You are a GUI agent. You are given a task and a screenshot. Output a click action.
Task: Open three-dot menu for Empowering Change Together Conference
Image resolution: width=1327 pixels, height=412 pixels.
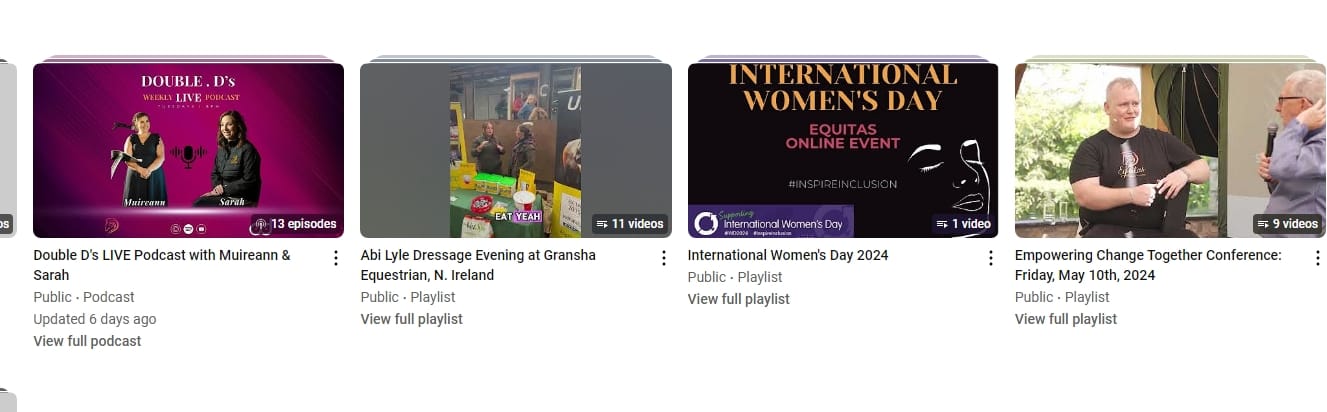[1318, 258]
